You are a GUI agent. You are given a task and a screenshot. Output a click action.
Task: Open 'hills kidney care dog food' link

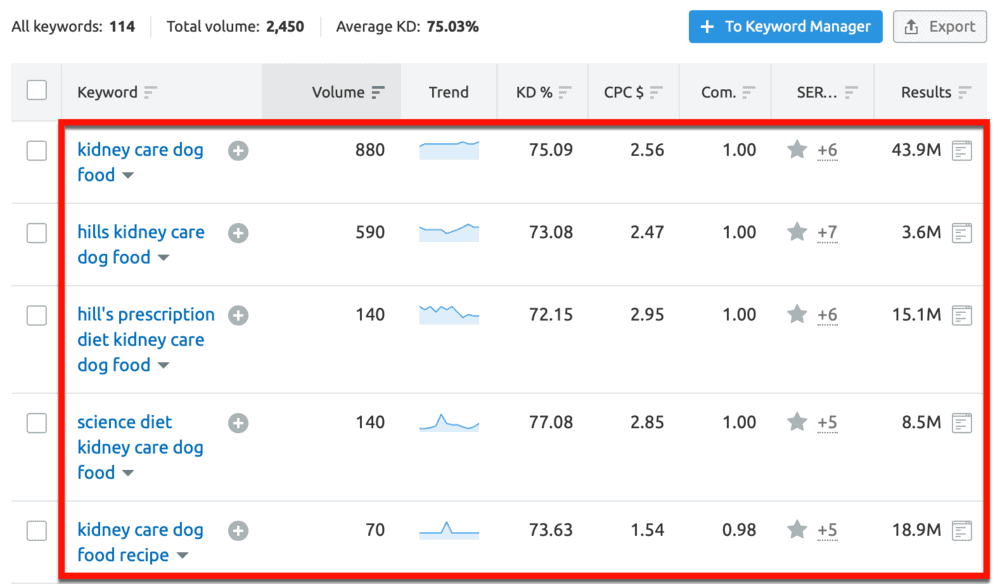(x=141, y=244)
